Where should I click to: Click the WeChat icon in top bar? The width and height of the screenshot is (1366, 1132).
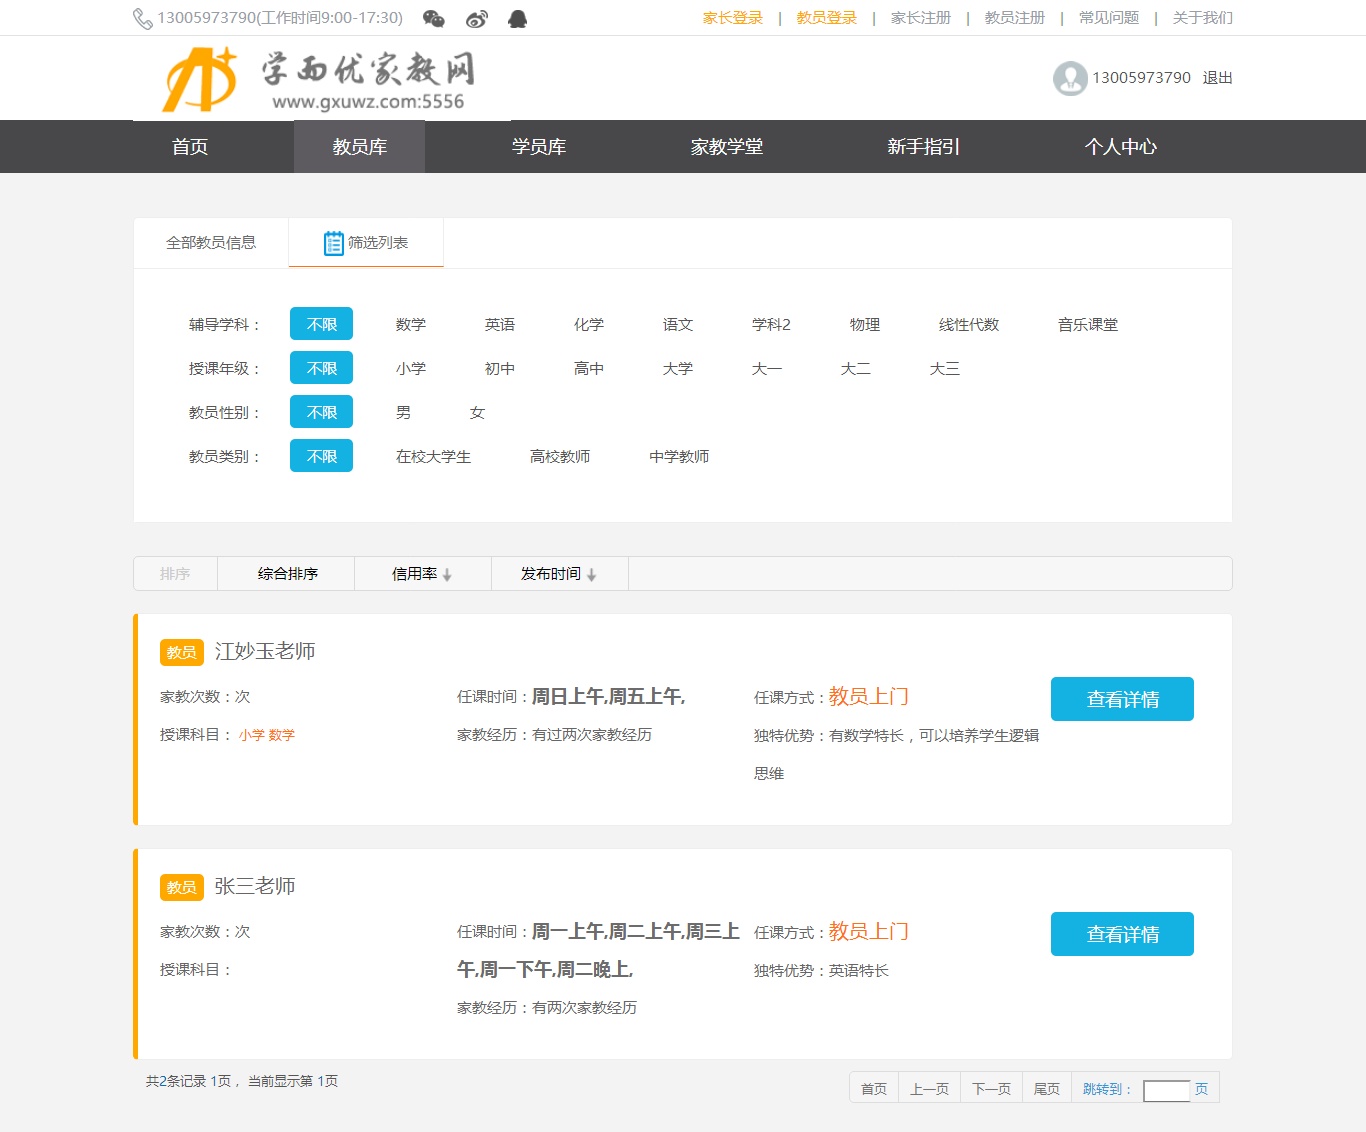pos(433,18)
